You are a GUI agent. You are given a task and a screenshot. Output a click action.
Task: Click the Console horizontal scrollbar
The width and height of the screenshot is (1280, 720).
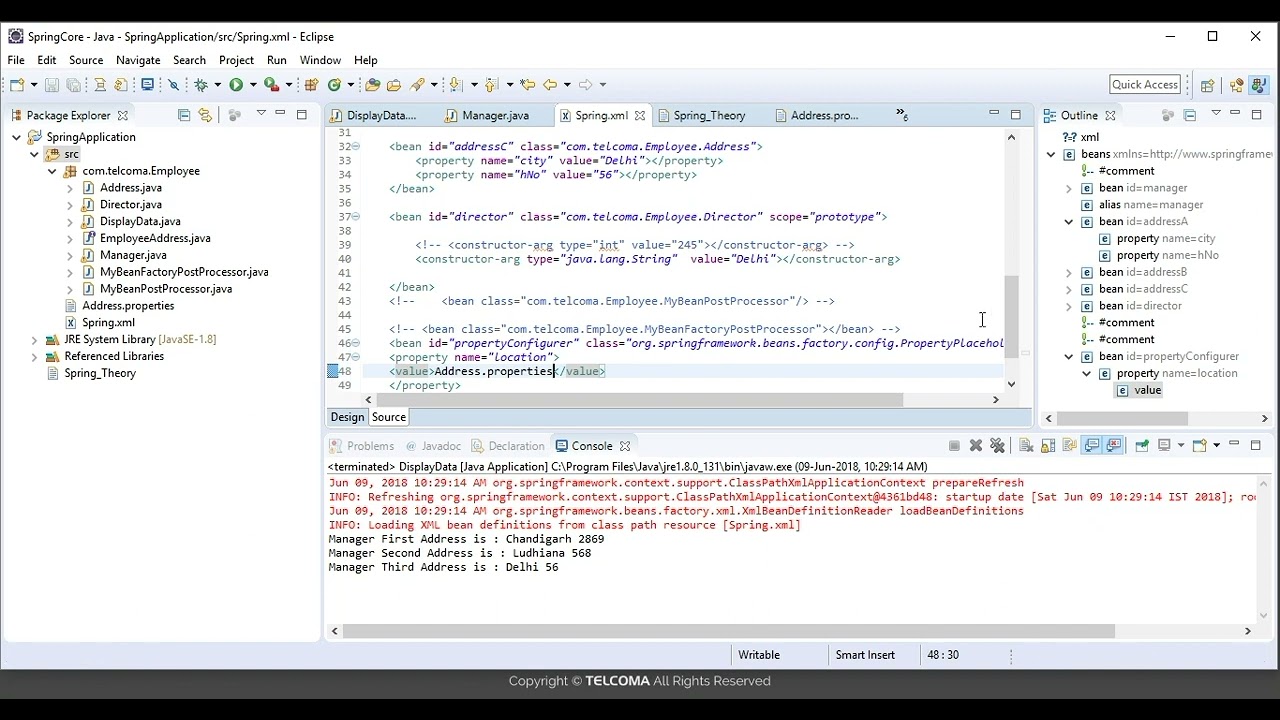(x=728, y=631)
